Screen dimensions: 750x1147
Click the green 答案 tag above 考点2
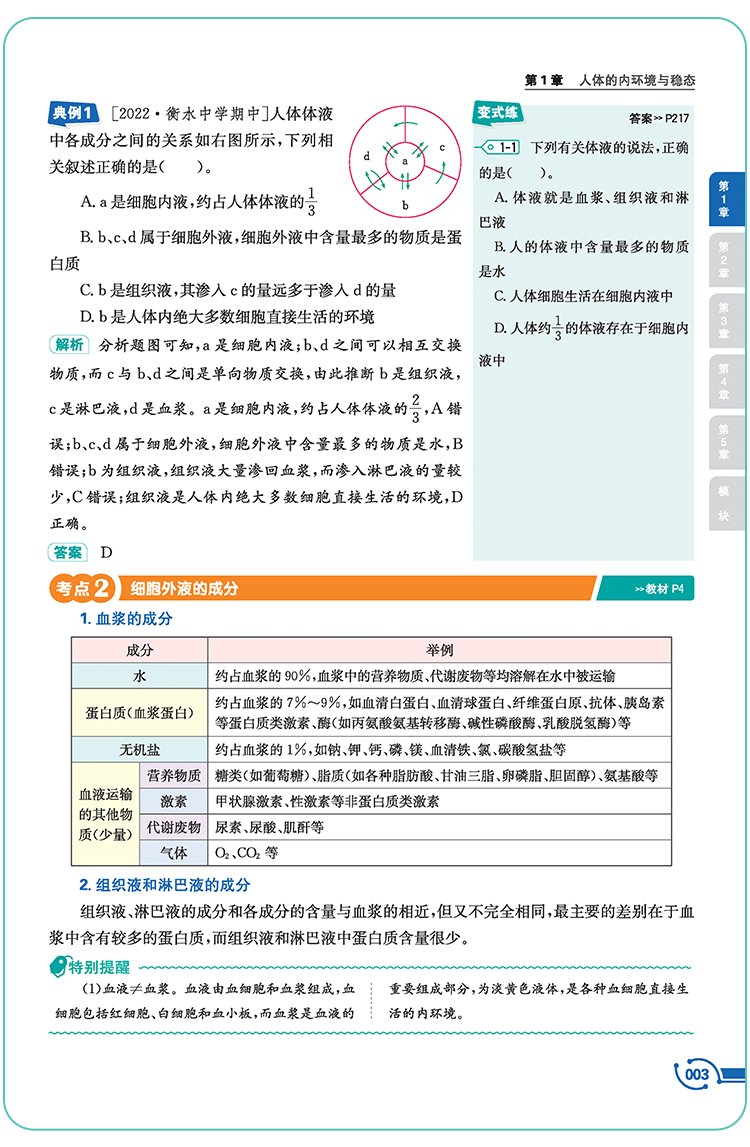click(x=68, y=551)
